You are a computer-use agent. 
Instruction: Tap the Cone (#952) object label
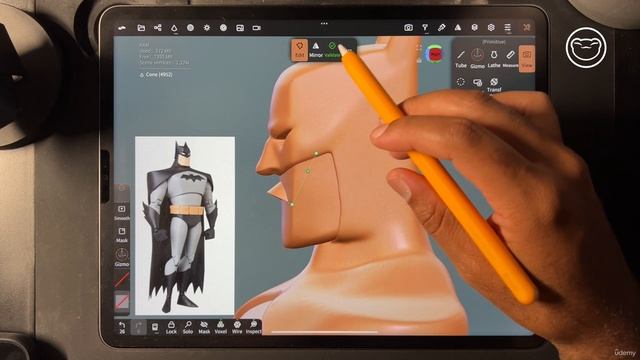pos(156,75)
